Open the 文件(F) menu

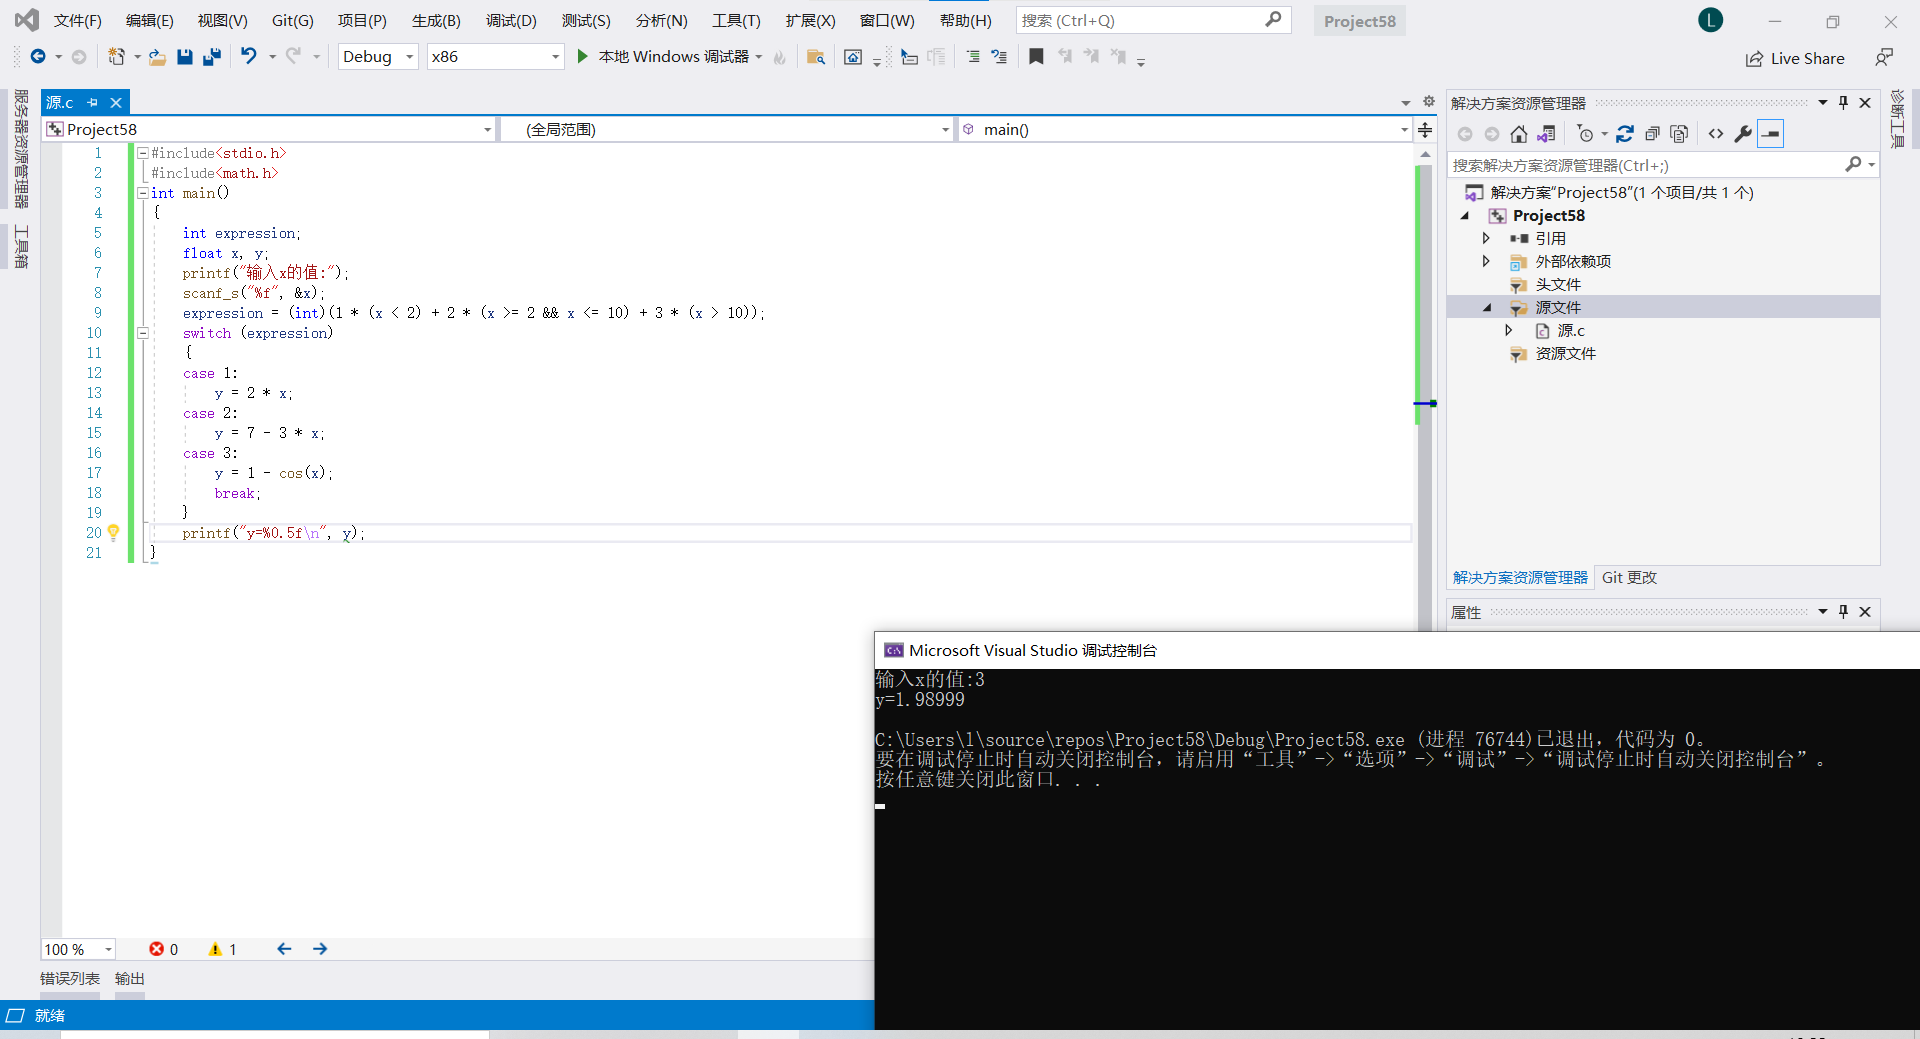(77, 21)
